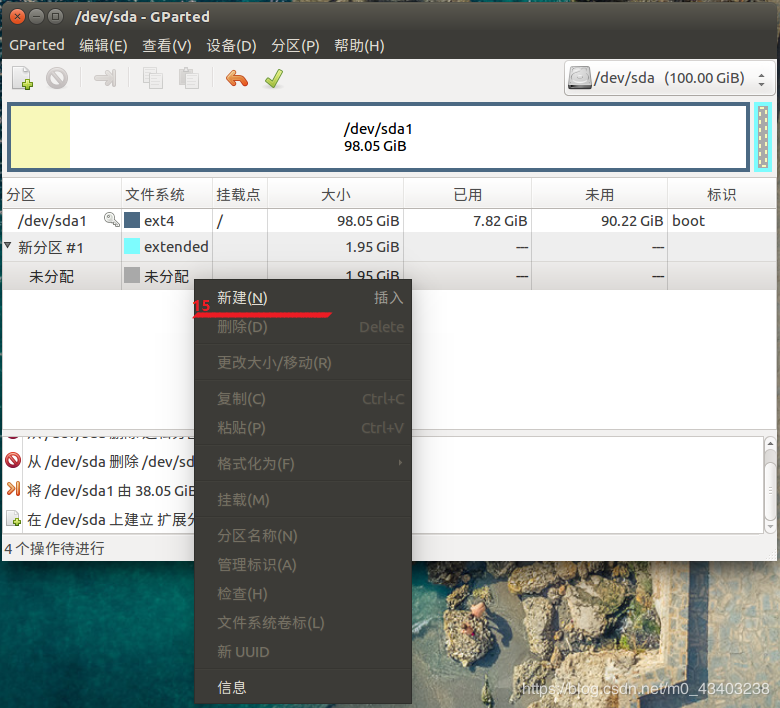Click the copy partition toolbar icon
The width and height of the screenshot is (780, 708).
(x=153, y=78)
